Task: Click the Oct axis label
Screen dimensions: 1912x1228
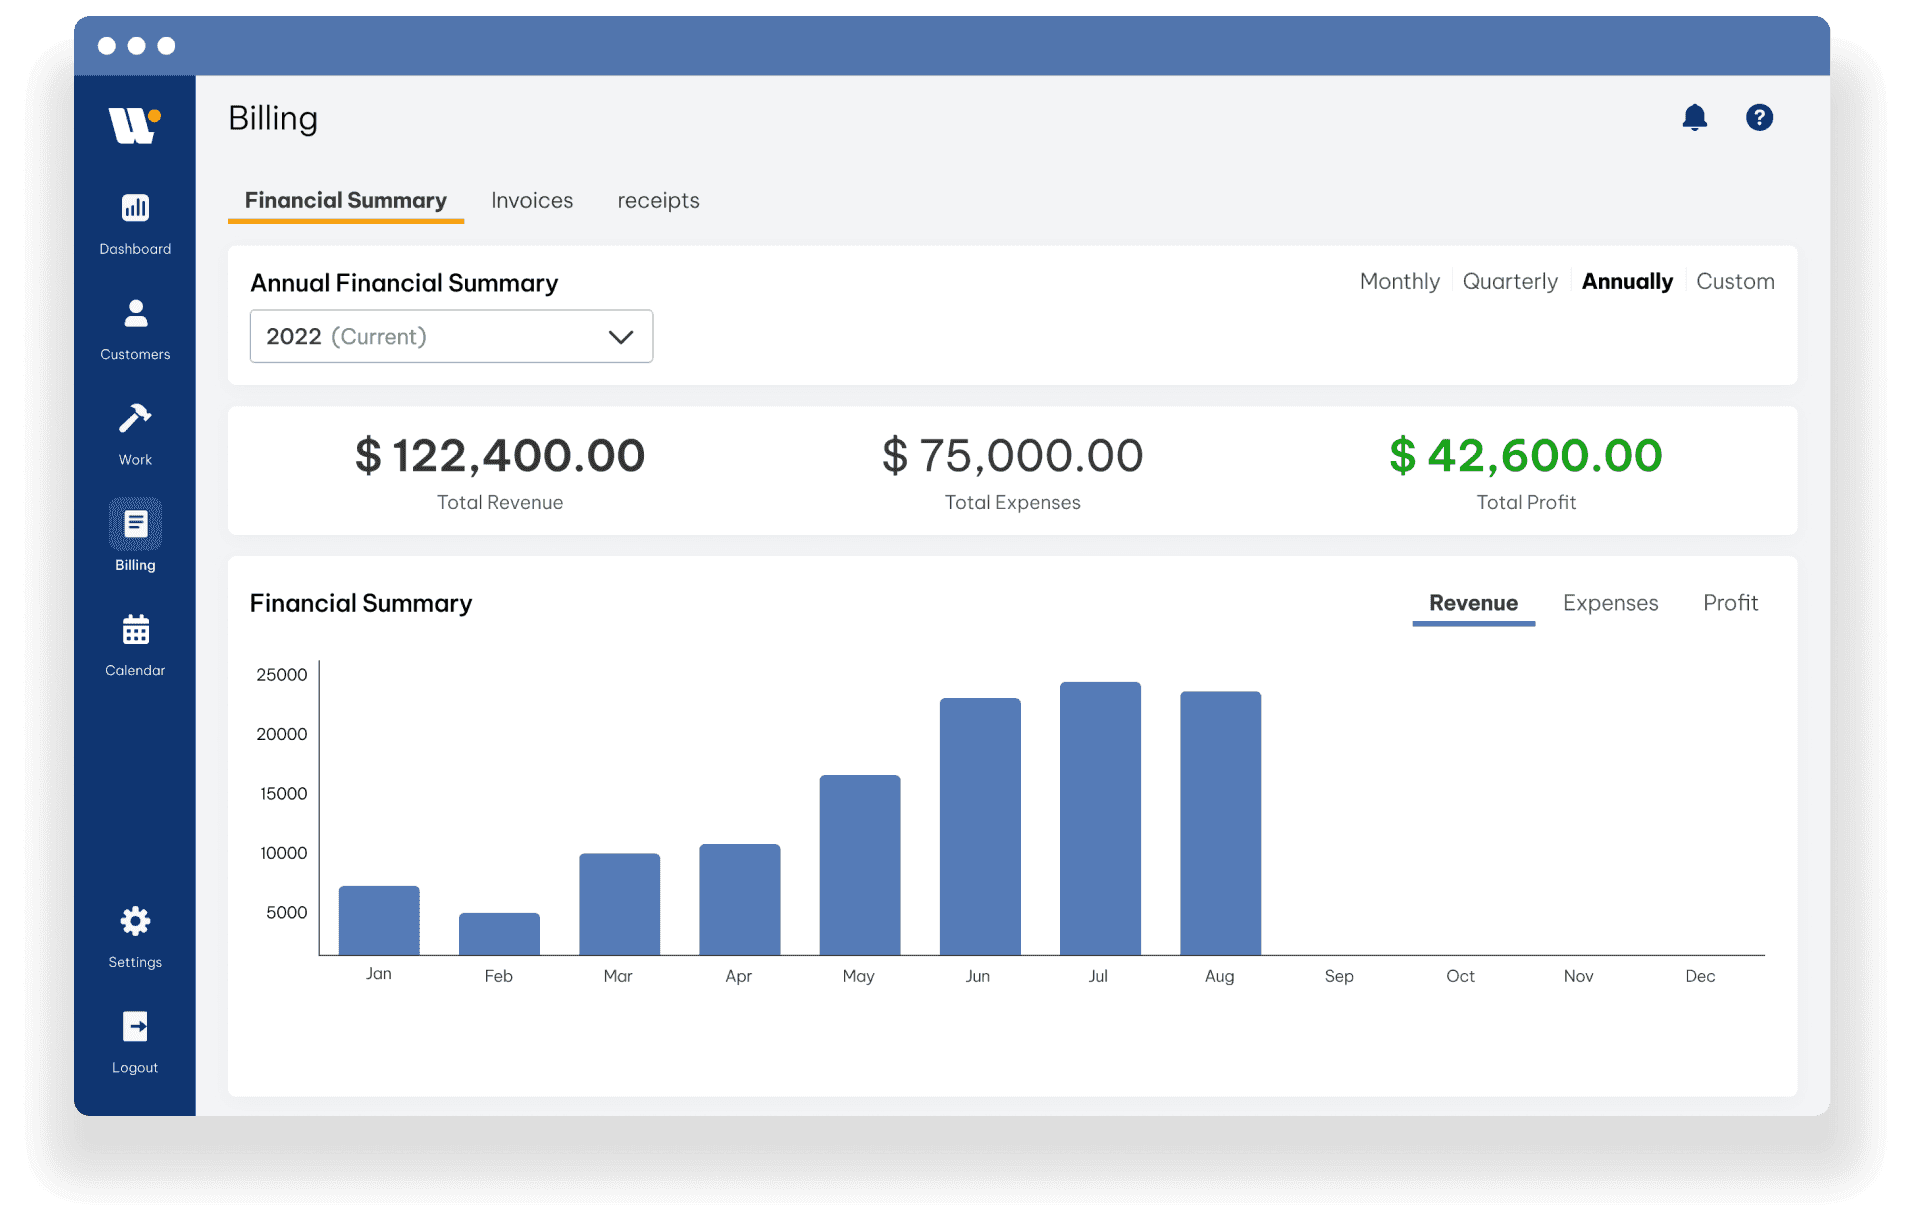Action: (x=1460, y=976)
